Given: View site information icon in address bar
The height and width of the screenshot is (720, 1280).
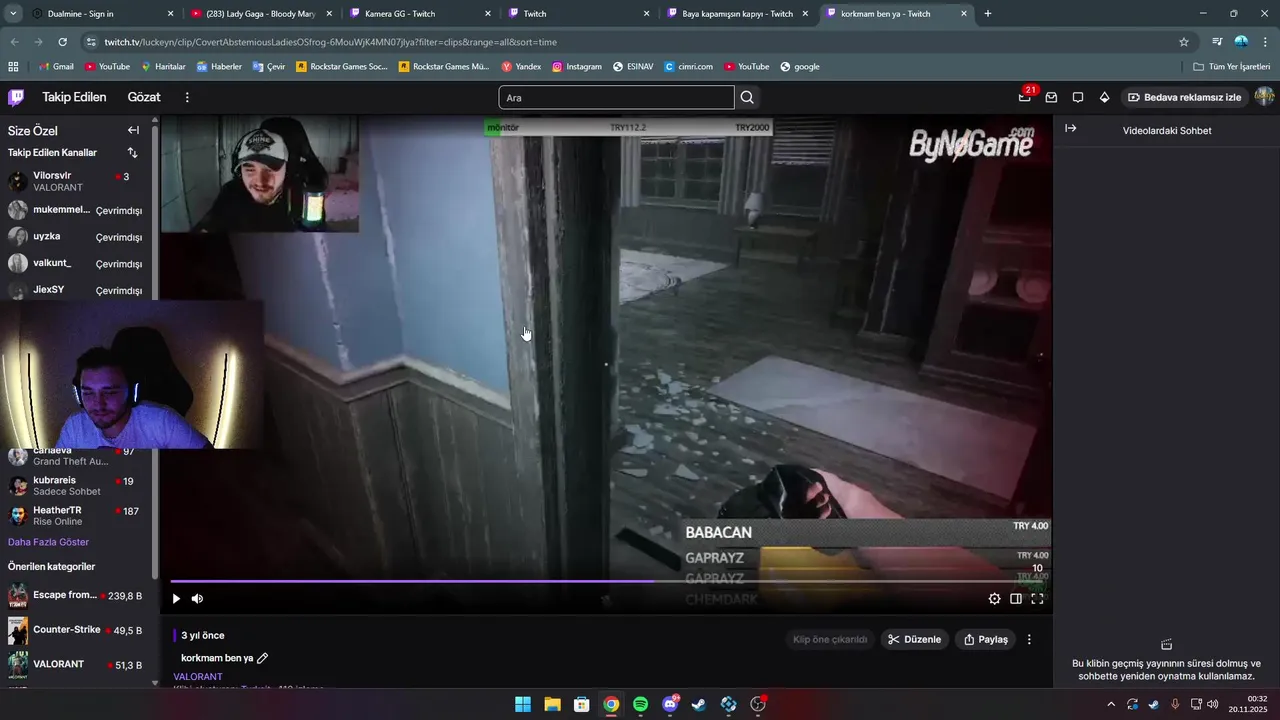Looking at the screenshot, I should point(91,42).
